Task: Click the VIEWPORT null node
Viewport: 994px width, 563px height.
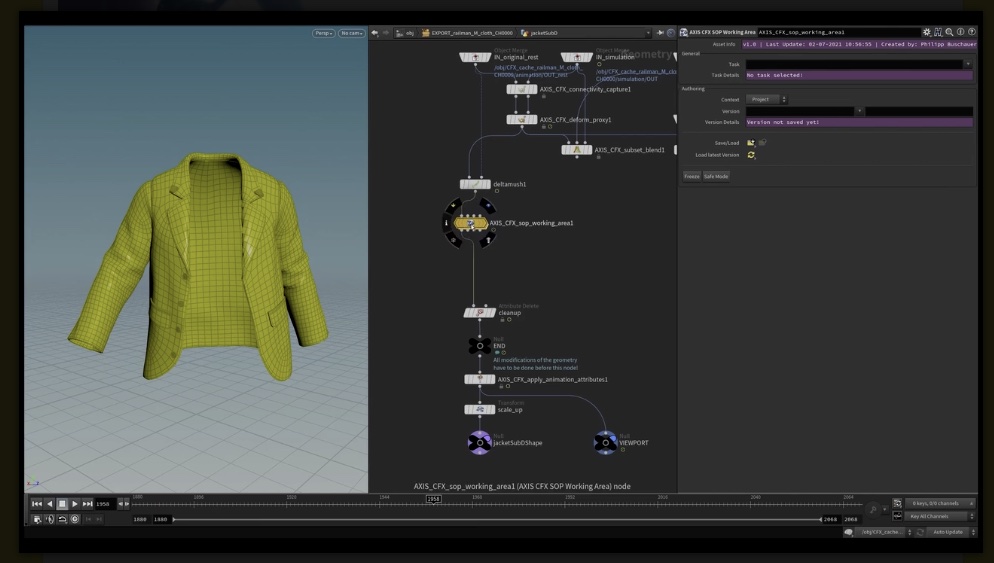Action: (x=605, y=441)
